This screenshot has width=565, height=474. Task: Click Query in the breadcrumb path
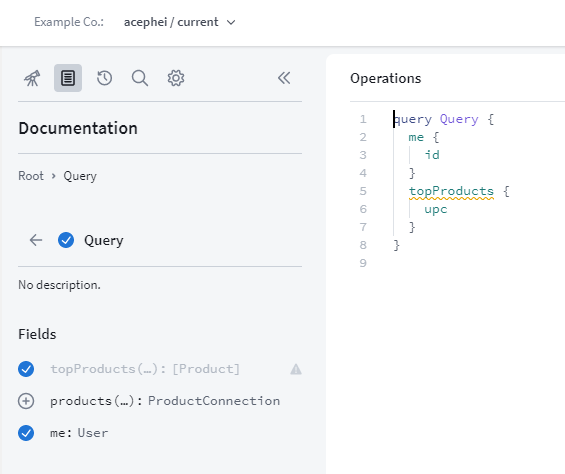click(80, 176)
